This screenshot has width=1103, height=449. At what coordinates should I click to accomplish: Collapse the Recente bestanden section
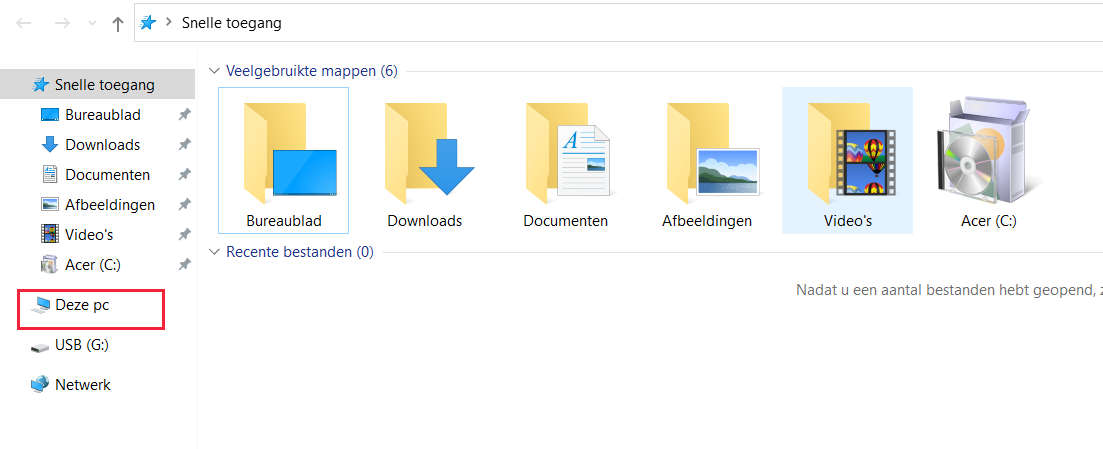[x=215, y=252]
